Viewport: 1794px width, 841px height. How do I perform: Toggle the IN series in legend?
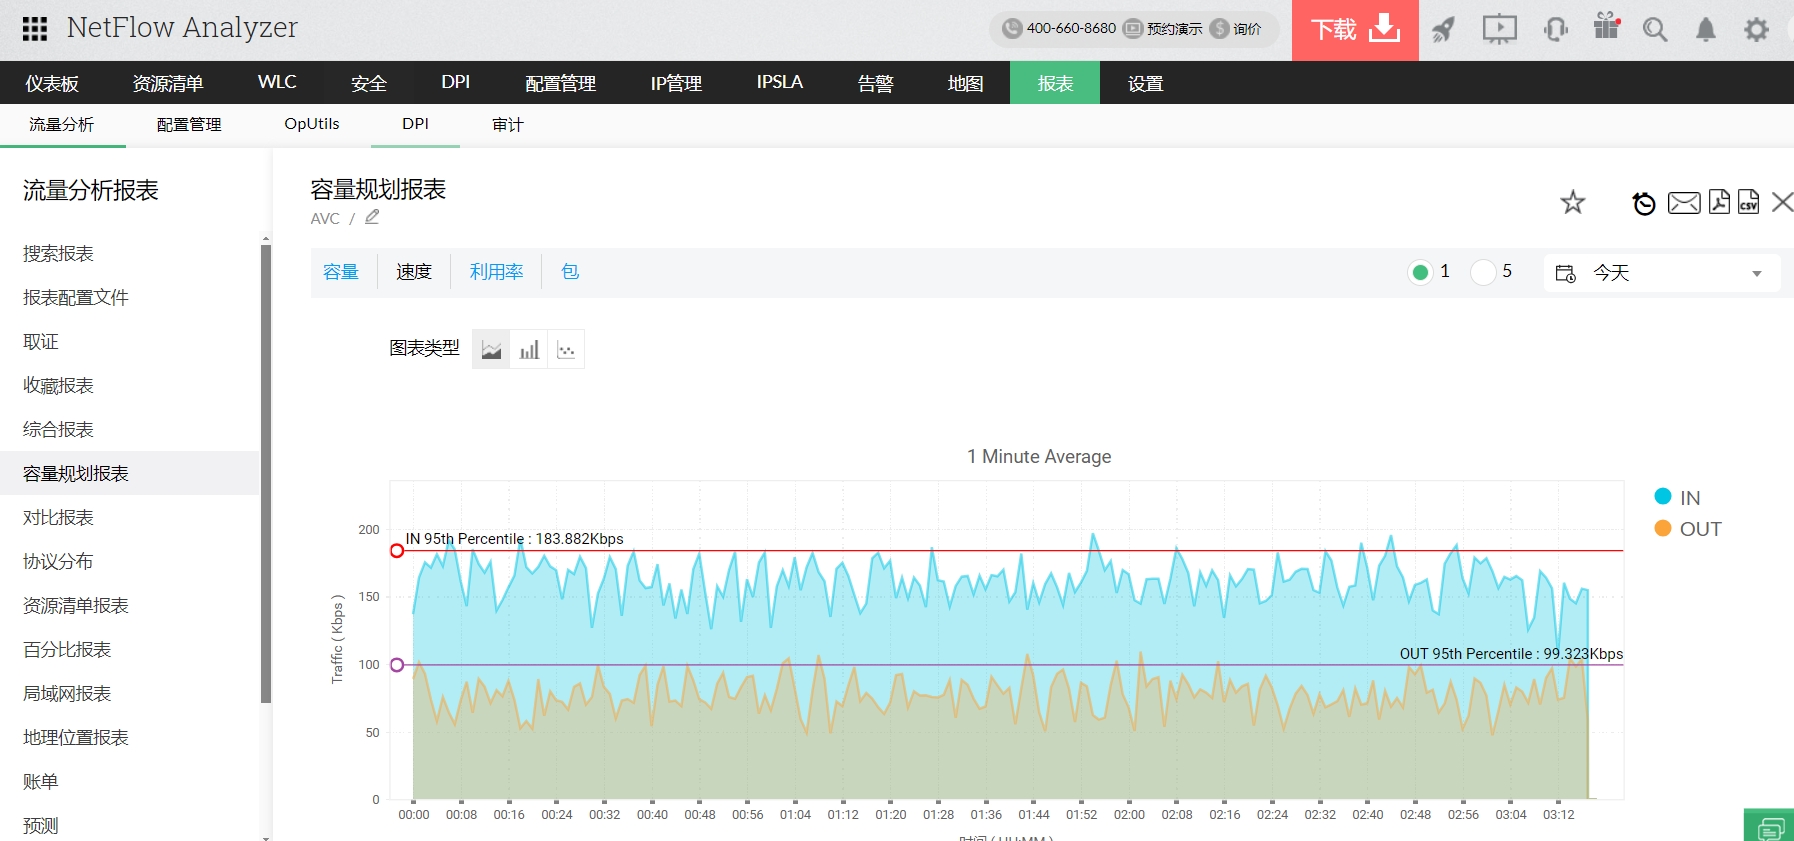point(1689,498)
